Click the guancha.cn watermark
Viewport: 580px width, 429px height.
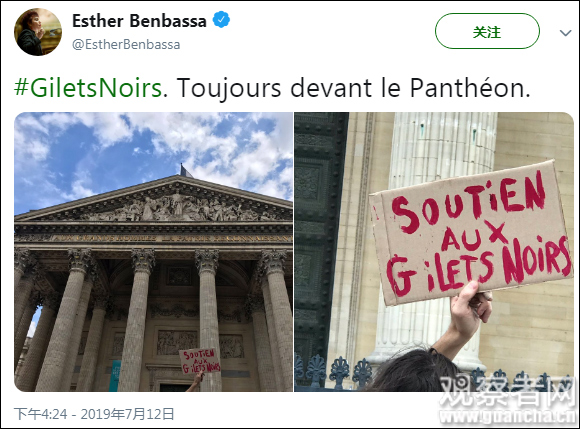(508, 400)
